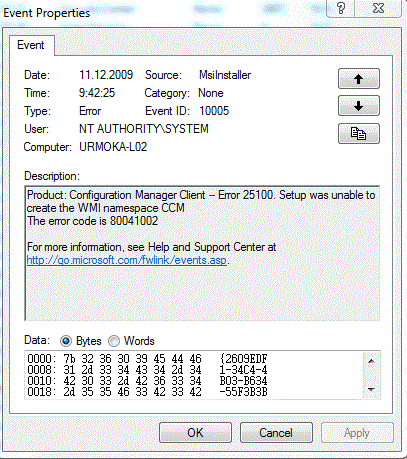The height and width of the screenshot is (459, 407).
Task: Click the help question mark button
Action: coord(341,8)
